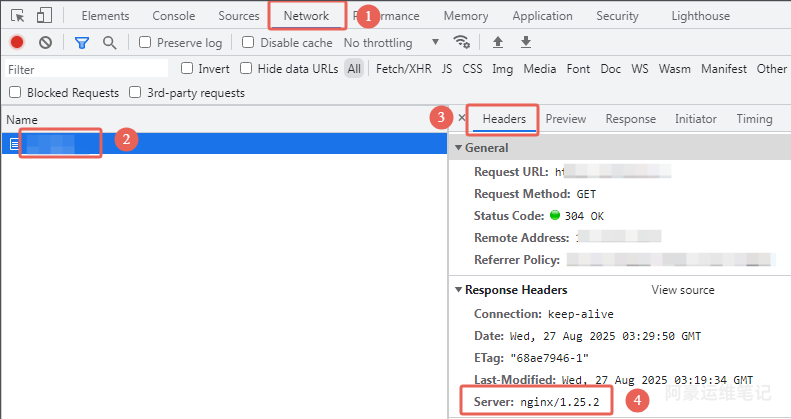
Task: Export HAR file with download arrow
Action: [526, 43]
